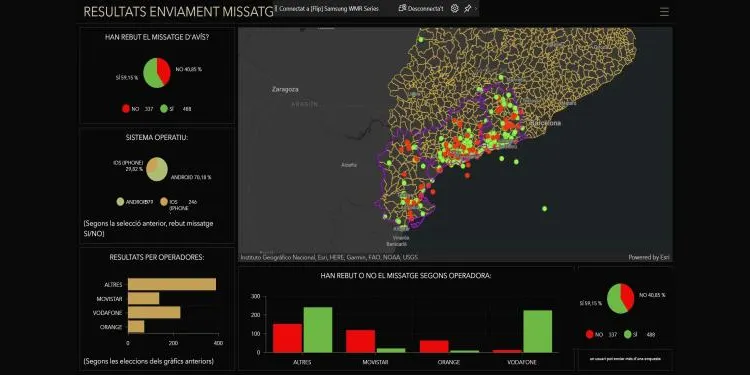Viewport: 750px width, 375px height.
Task: Select red ORANGE bar in Segons Operadora chart
Action: tap(434, 346)
